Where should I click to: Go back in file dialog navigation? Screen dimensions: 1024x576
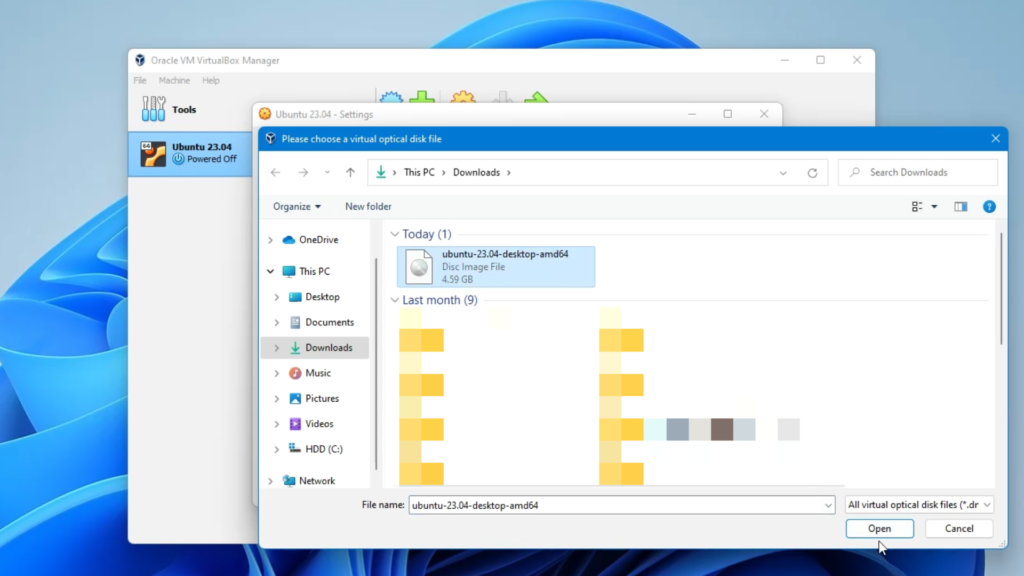pyautogui.click(x=276, y=172)
